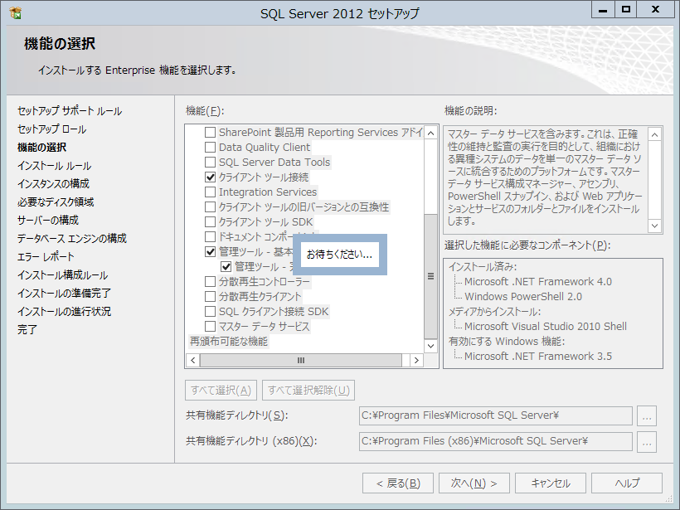The width and height of the screenshot is (680, 510).
Task: Click インストール済み: group heading
Action: 482,267
